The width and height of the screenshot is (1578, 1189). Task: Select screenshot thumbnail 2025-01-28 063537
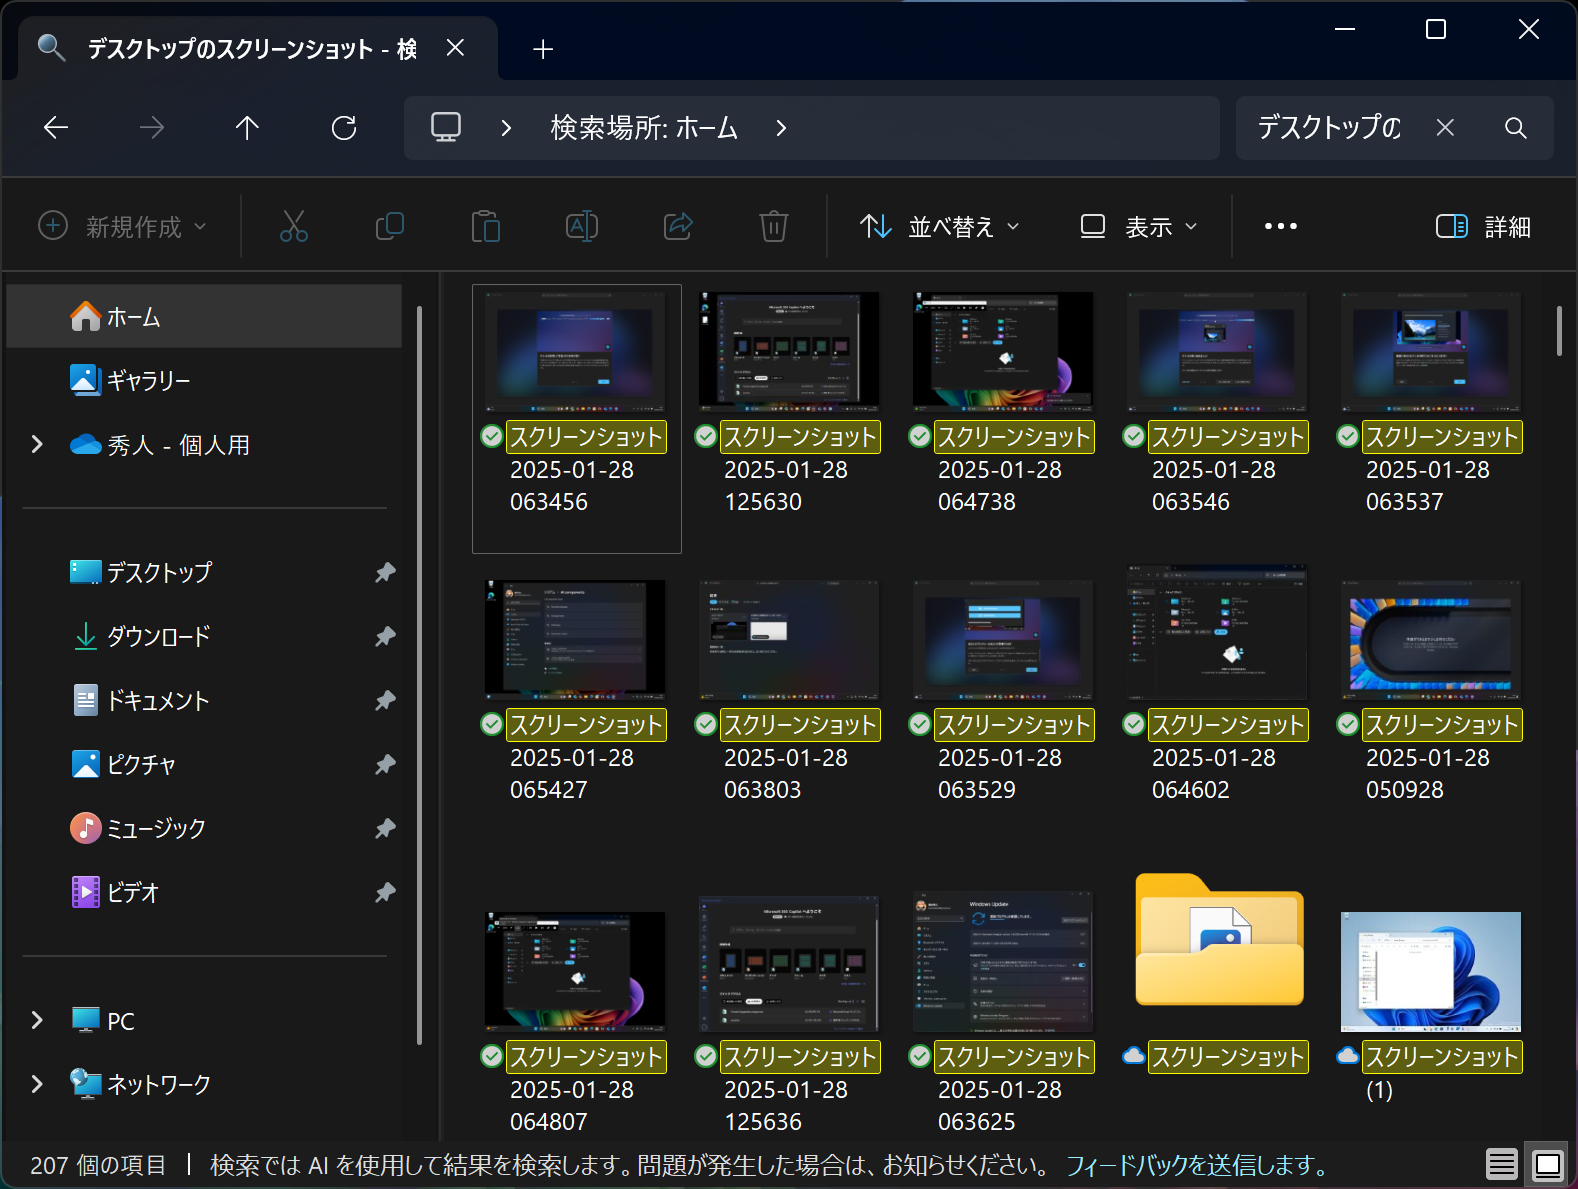click(1431, 351)
